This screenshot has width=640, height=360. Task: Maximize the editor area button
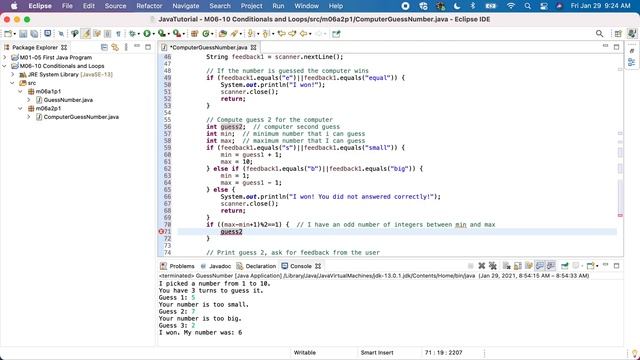[x=616, y=47]
